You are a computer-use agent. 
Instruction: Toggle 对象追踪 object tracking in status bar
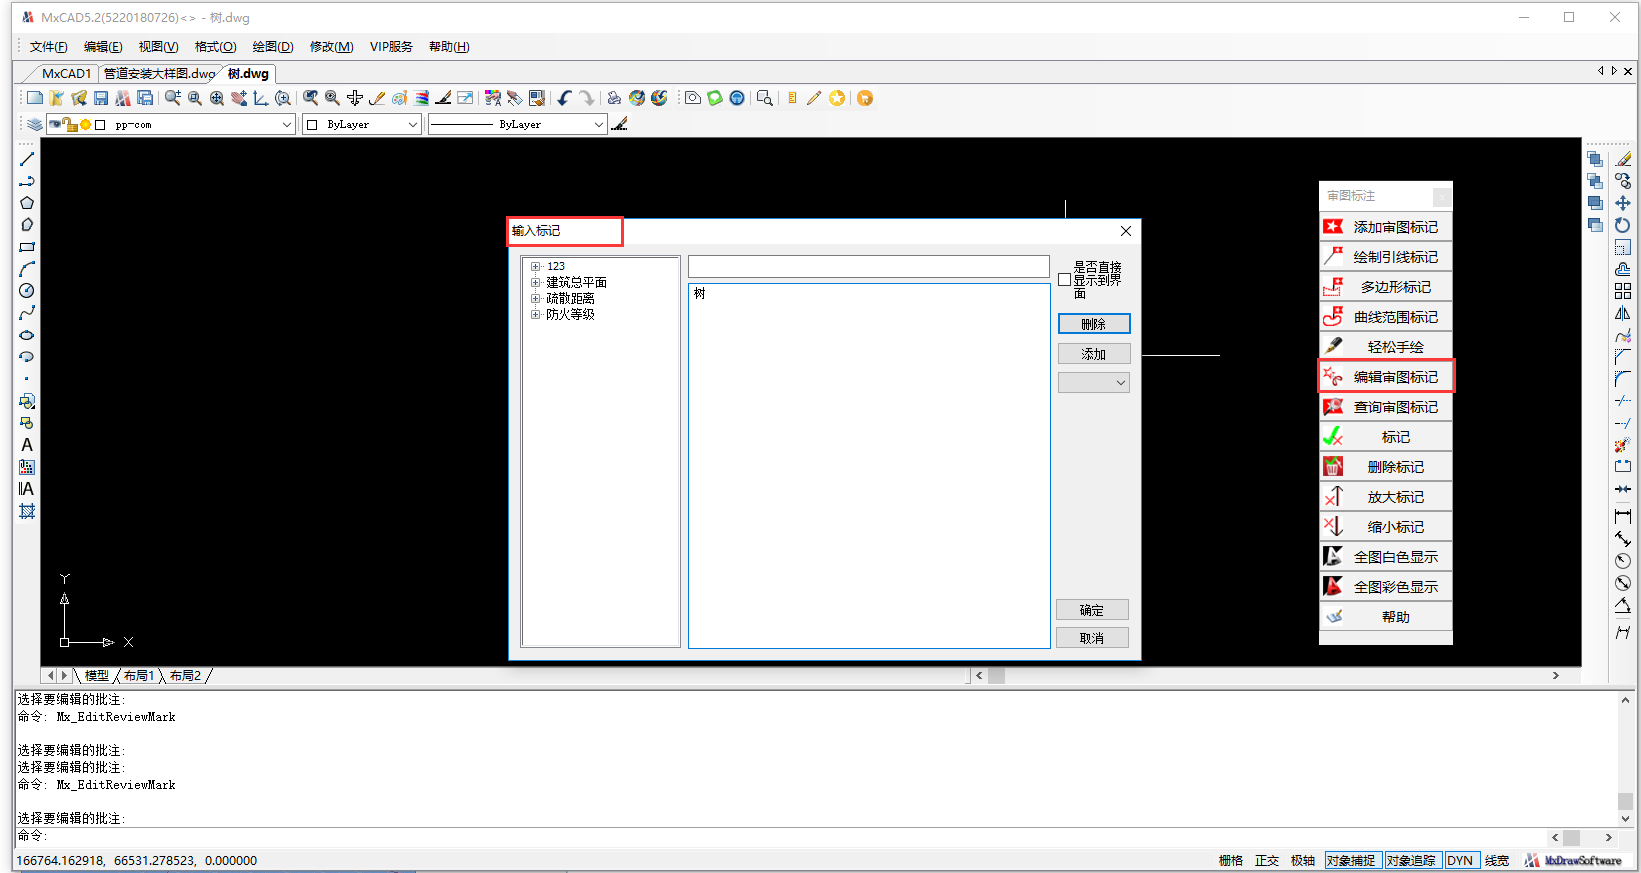(x=1412, y=860)
